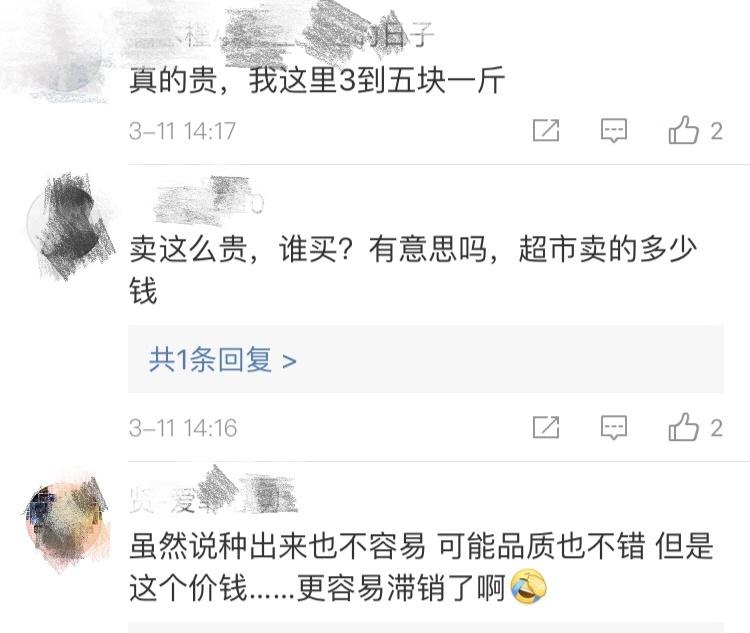Open the reply bubble icon on the 14:16 comment
This screenshot has width=750, height=633.
pos(614,427)
